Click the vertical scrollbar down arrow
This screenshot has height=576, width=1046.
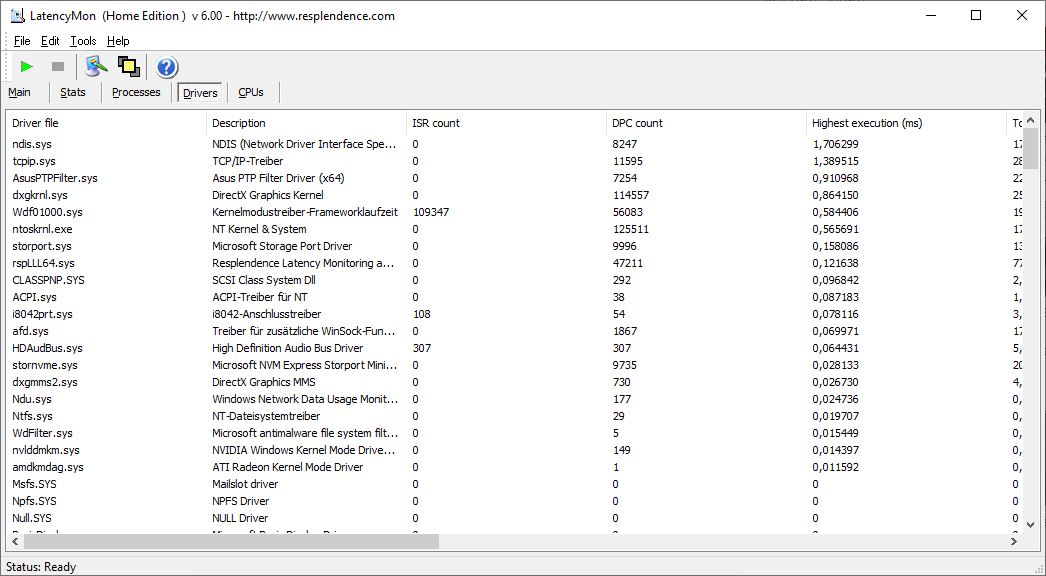click(1031, 523)
